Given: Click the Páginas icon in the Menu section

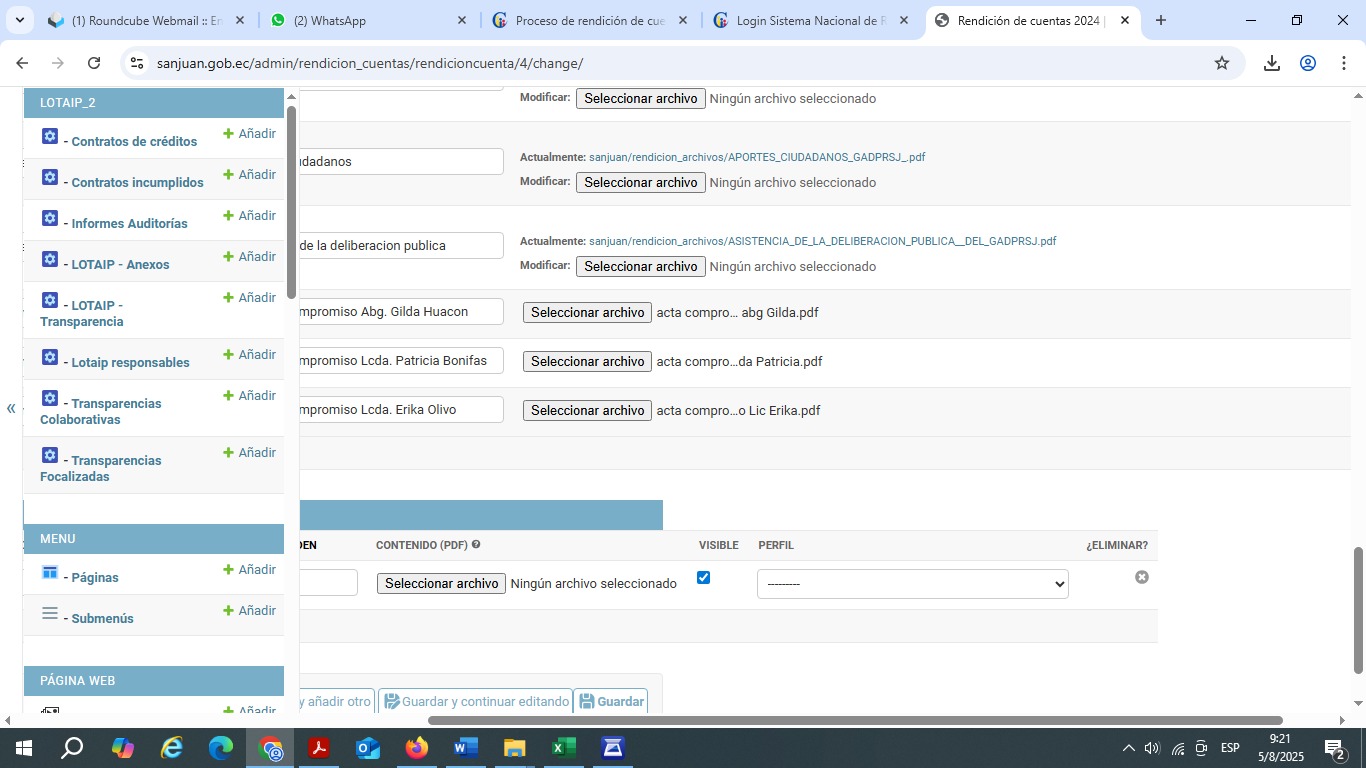Looking at the screenshot, I should (x=50, y=572).
